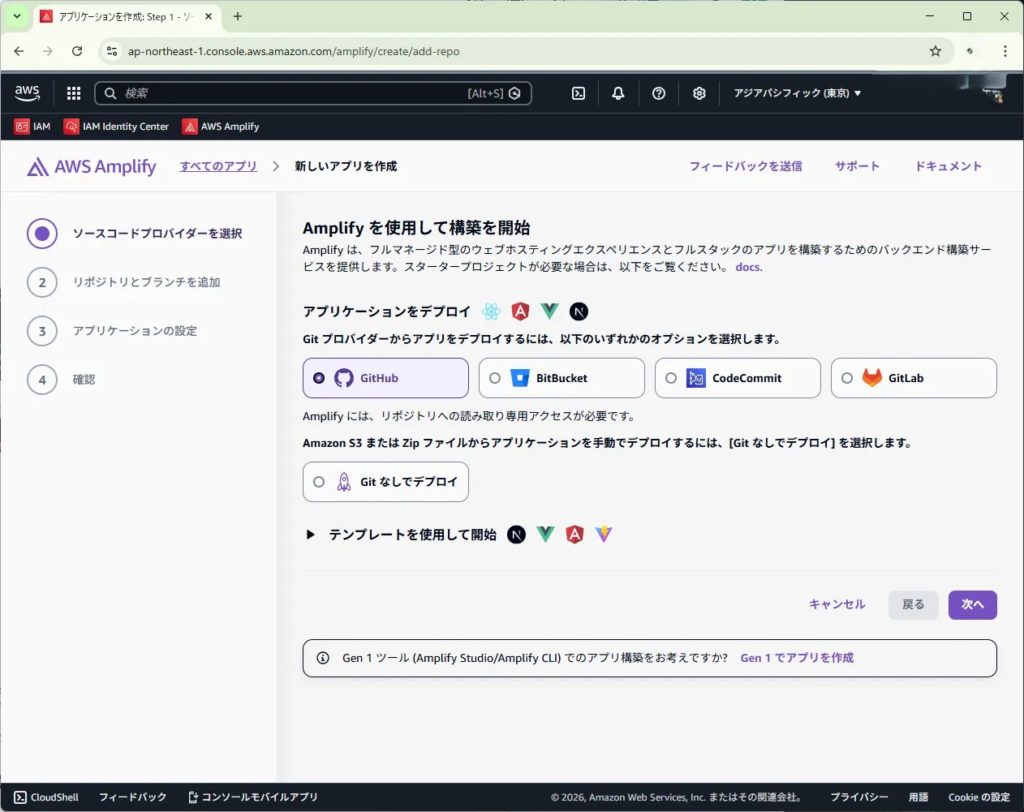Click the 次へ button
Image resolution: width=1024 pixels, height=812 pixels.
coord(972,604)
